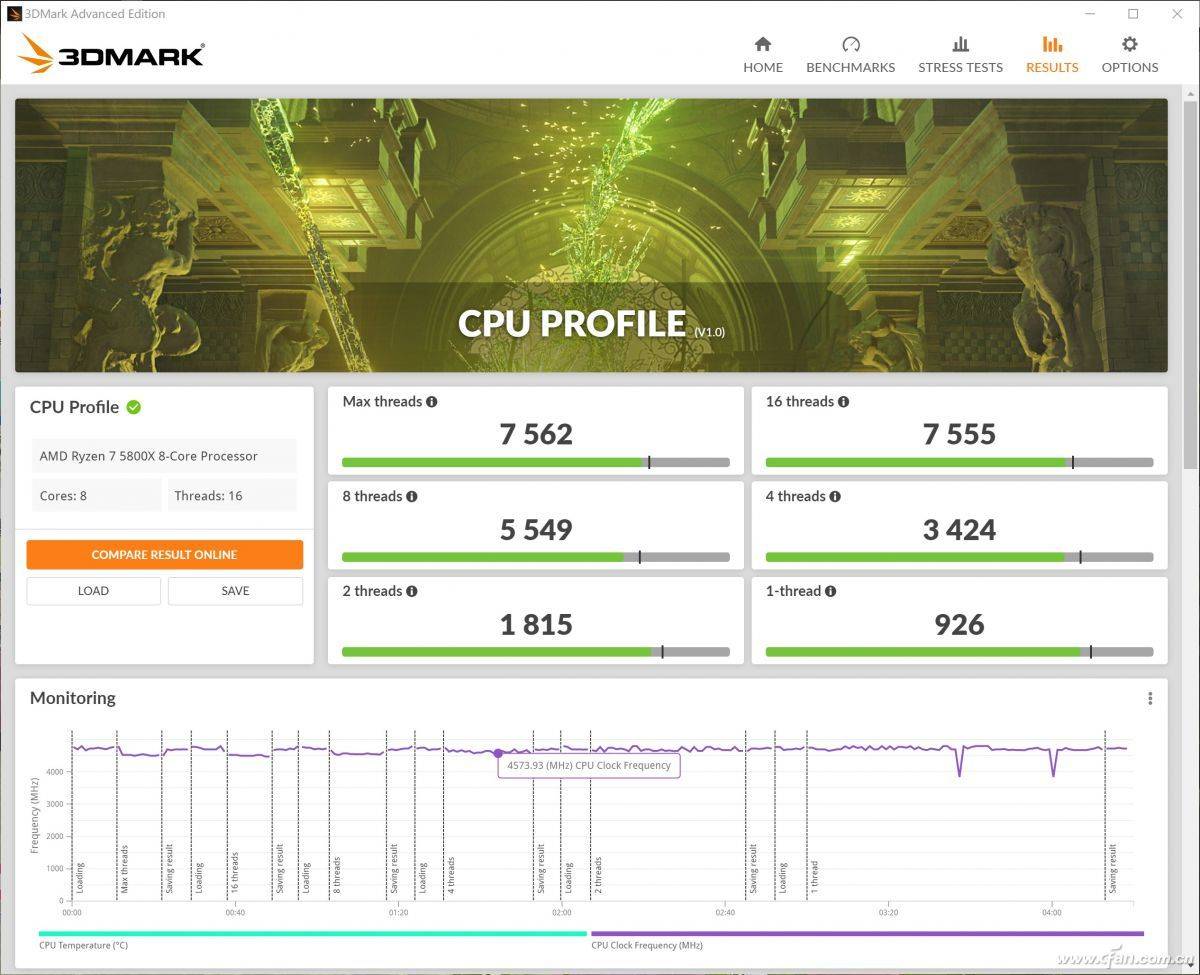Select the Stress Tests icon
The width and height of the screenshot is (1200, 975).
(x=959, y=44)
